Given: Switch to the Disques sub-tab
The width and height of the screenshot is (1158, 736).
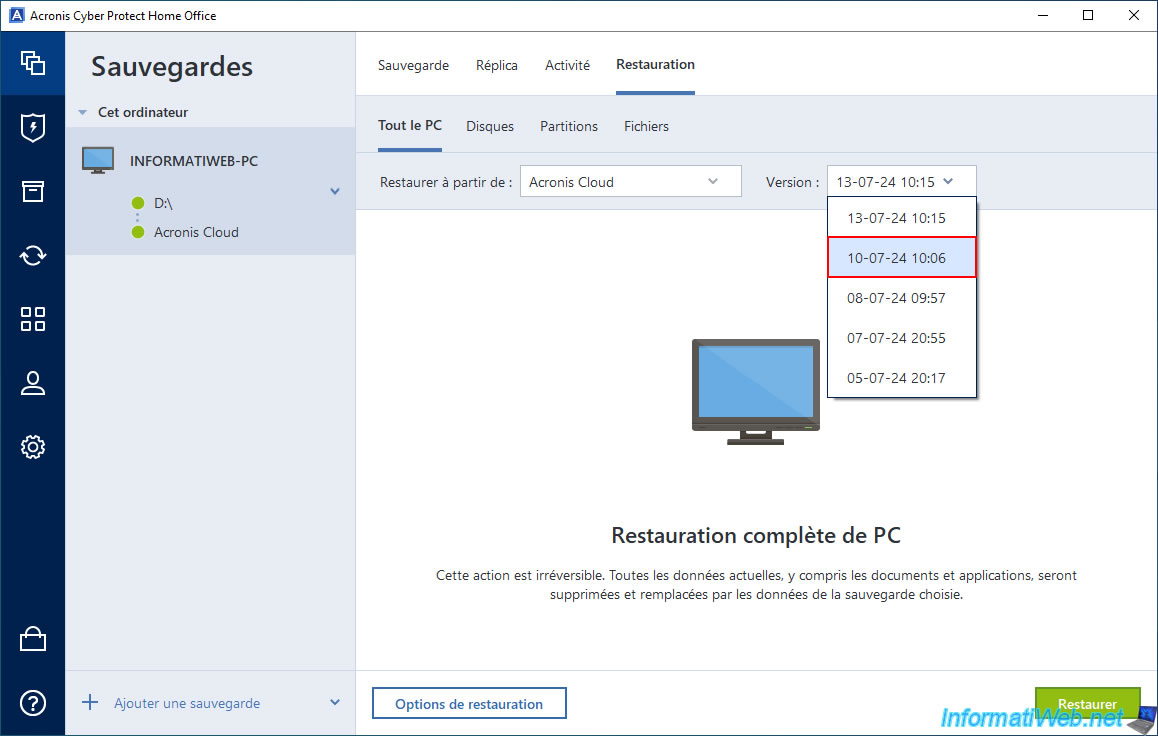Looking at the screenshot, I should (x=490, y=126).
